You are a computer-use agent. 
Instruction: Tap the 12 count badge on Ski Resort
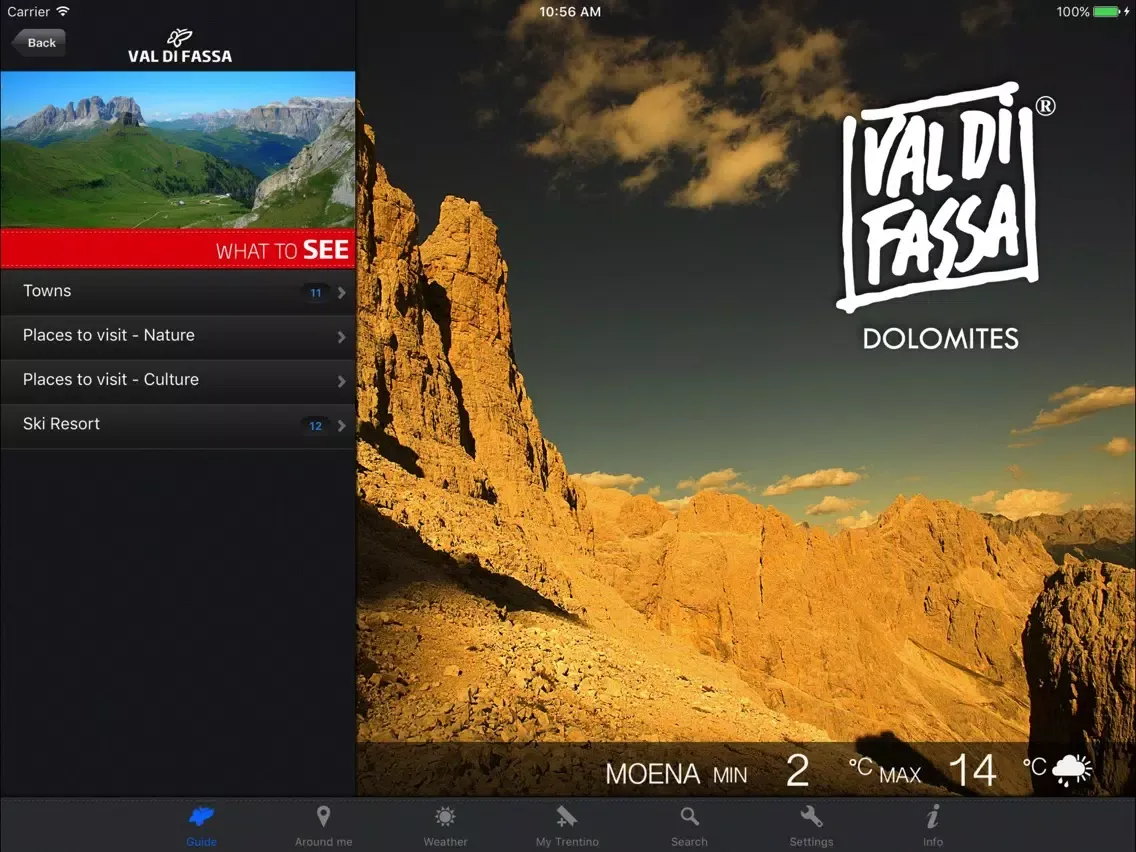click(315, 425)
